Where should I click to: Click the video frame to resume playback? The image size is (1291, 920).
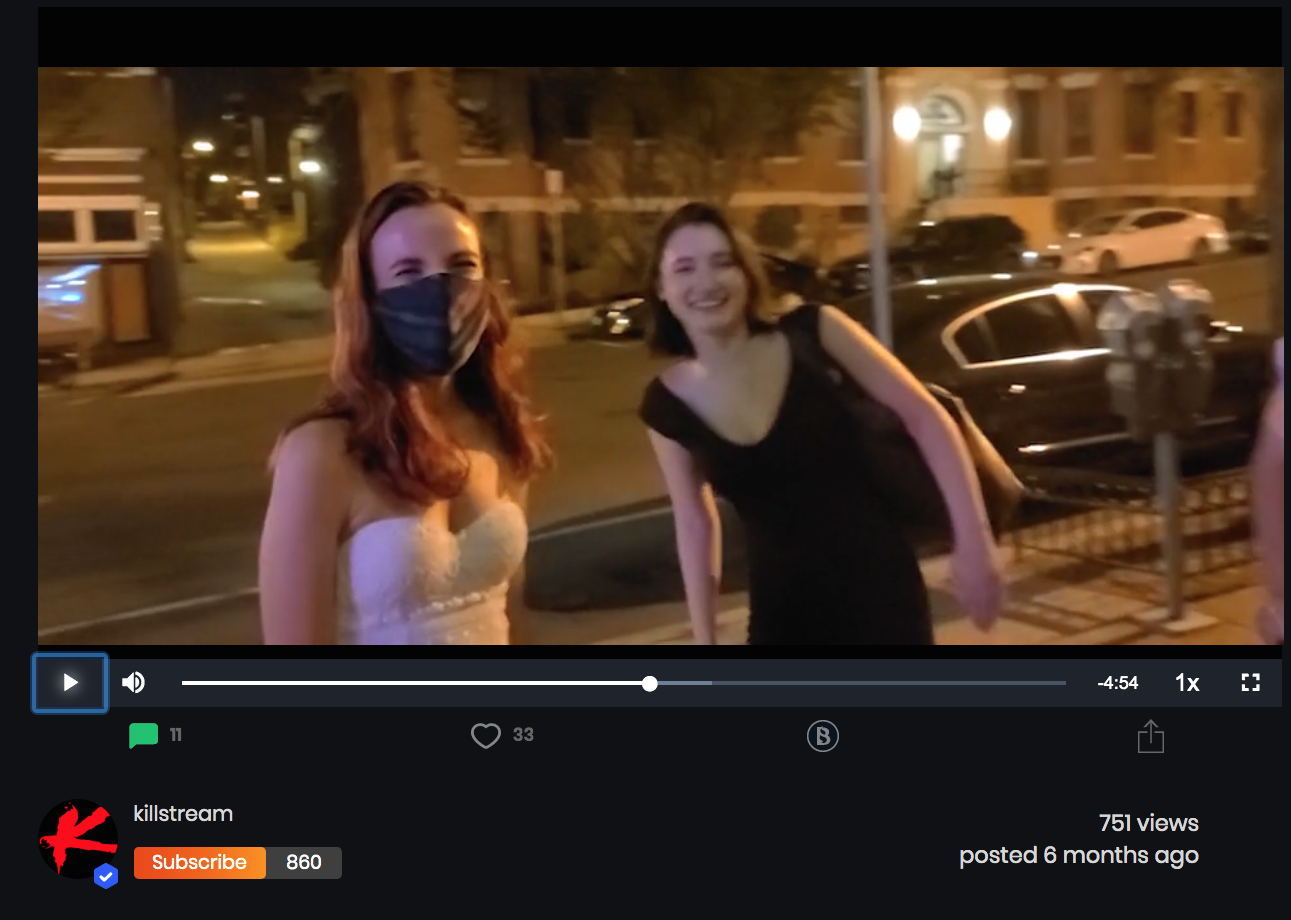(660, 356)
